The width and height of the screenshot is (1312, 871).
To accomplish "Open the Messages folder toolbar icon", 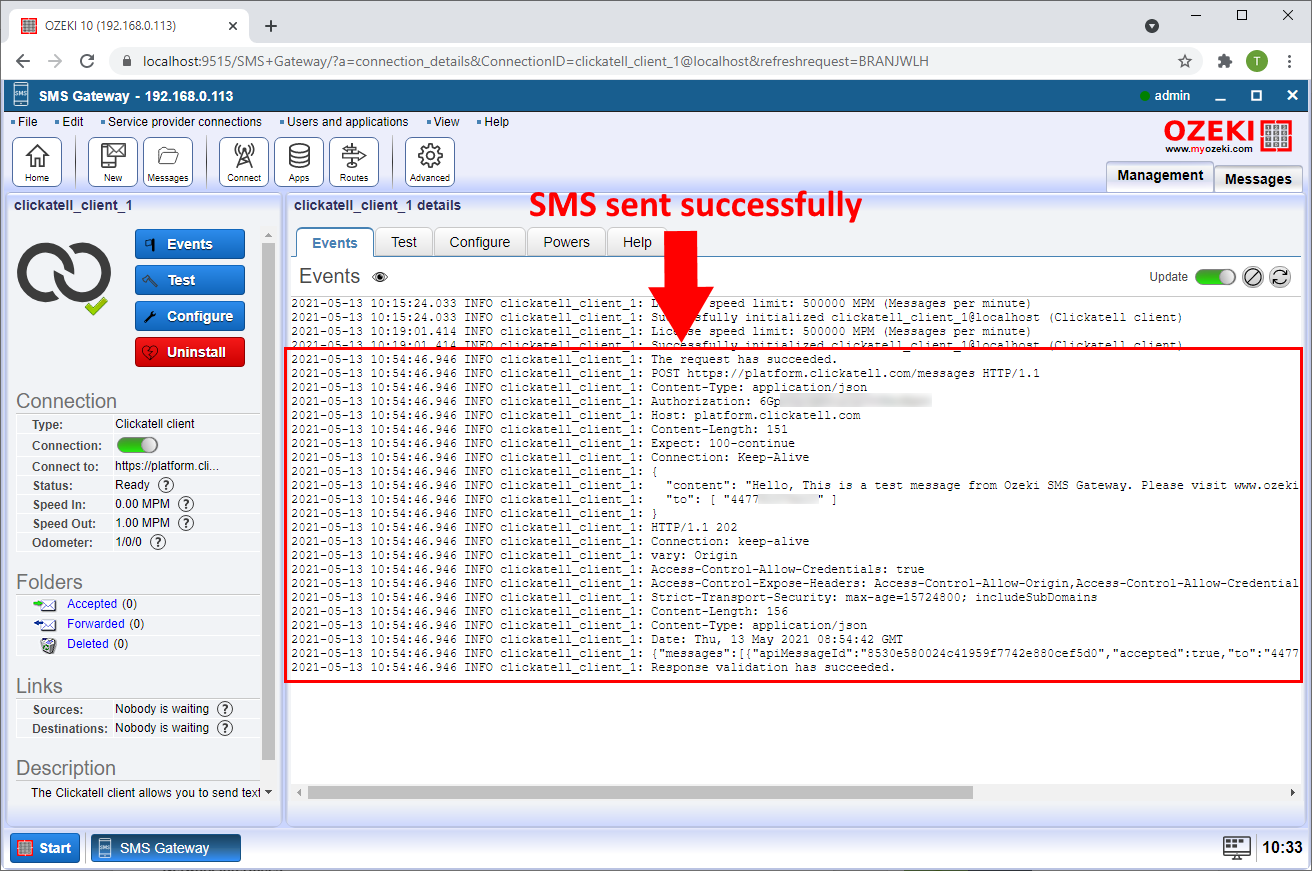I will [x=168, y=162].
